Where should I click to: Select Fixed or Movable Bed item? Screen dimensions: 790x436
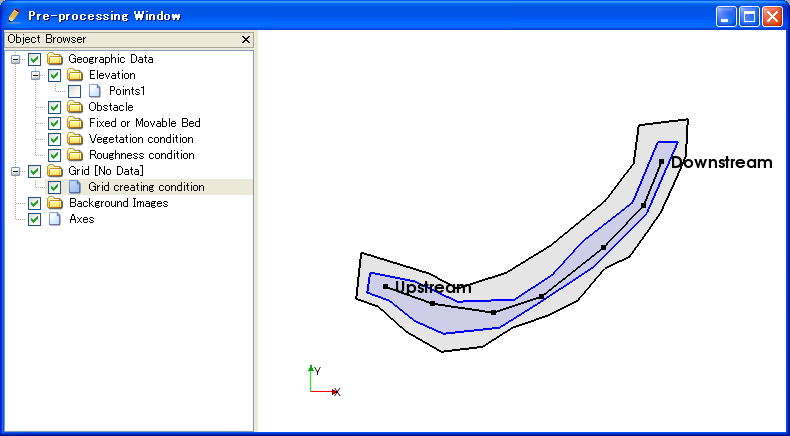145,123
